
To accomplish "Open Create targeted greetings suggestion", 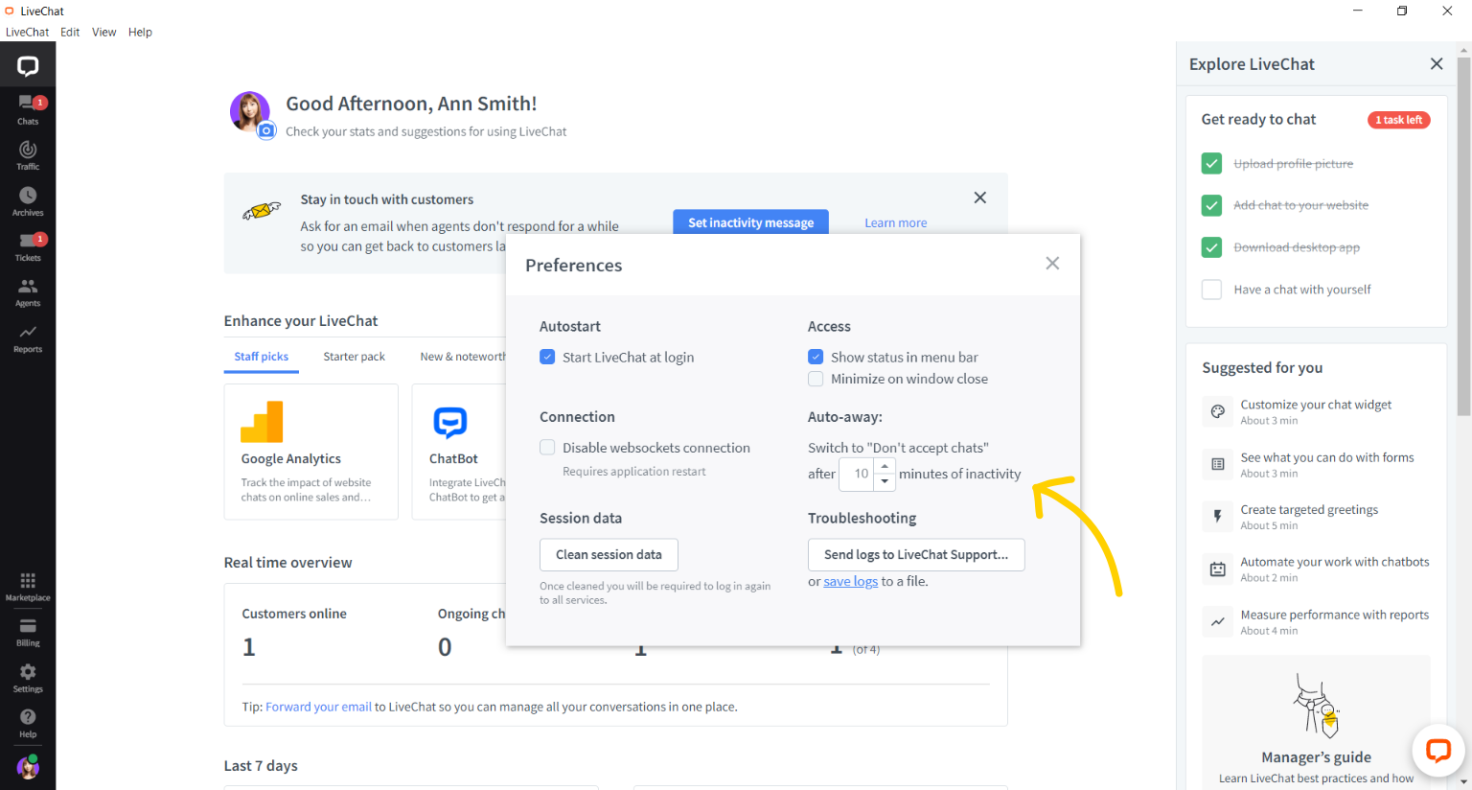I will (x=1316, y=517).
